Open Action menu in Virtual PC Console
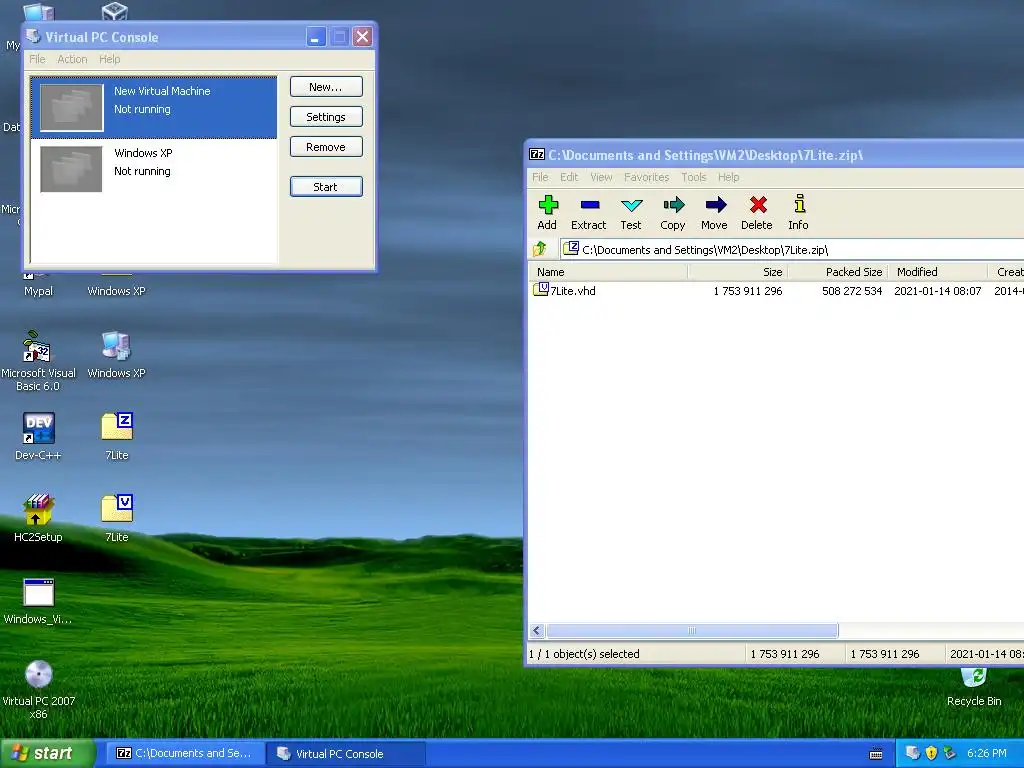The image size is (1024, 768). [72, 59]
